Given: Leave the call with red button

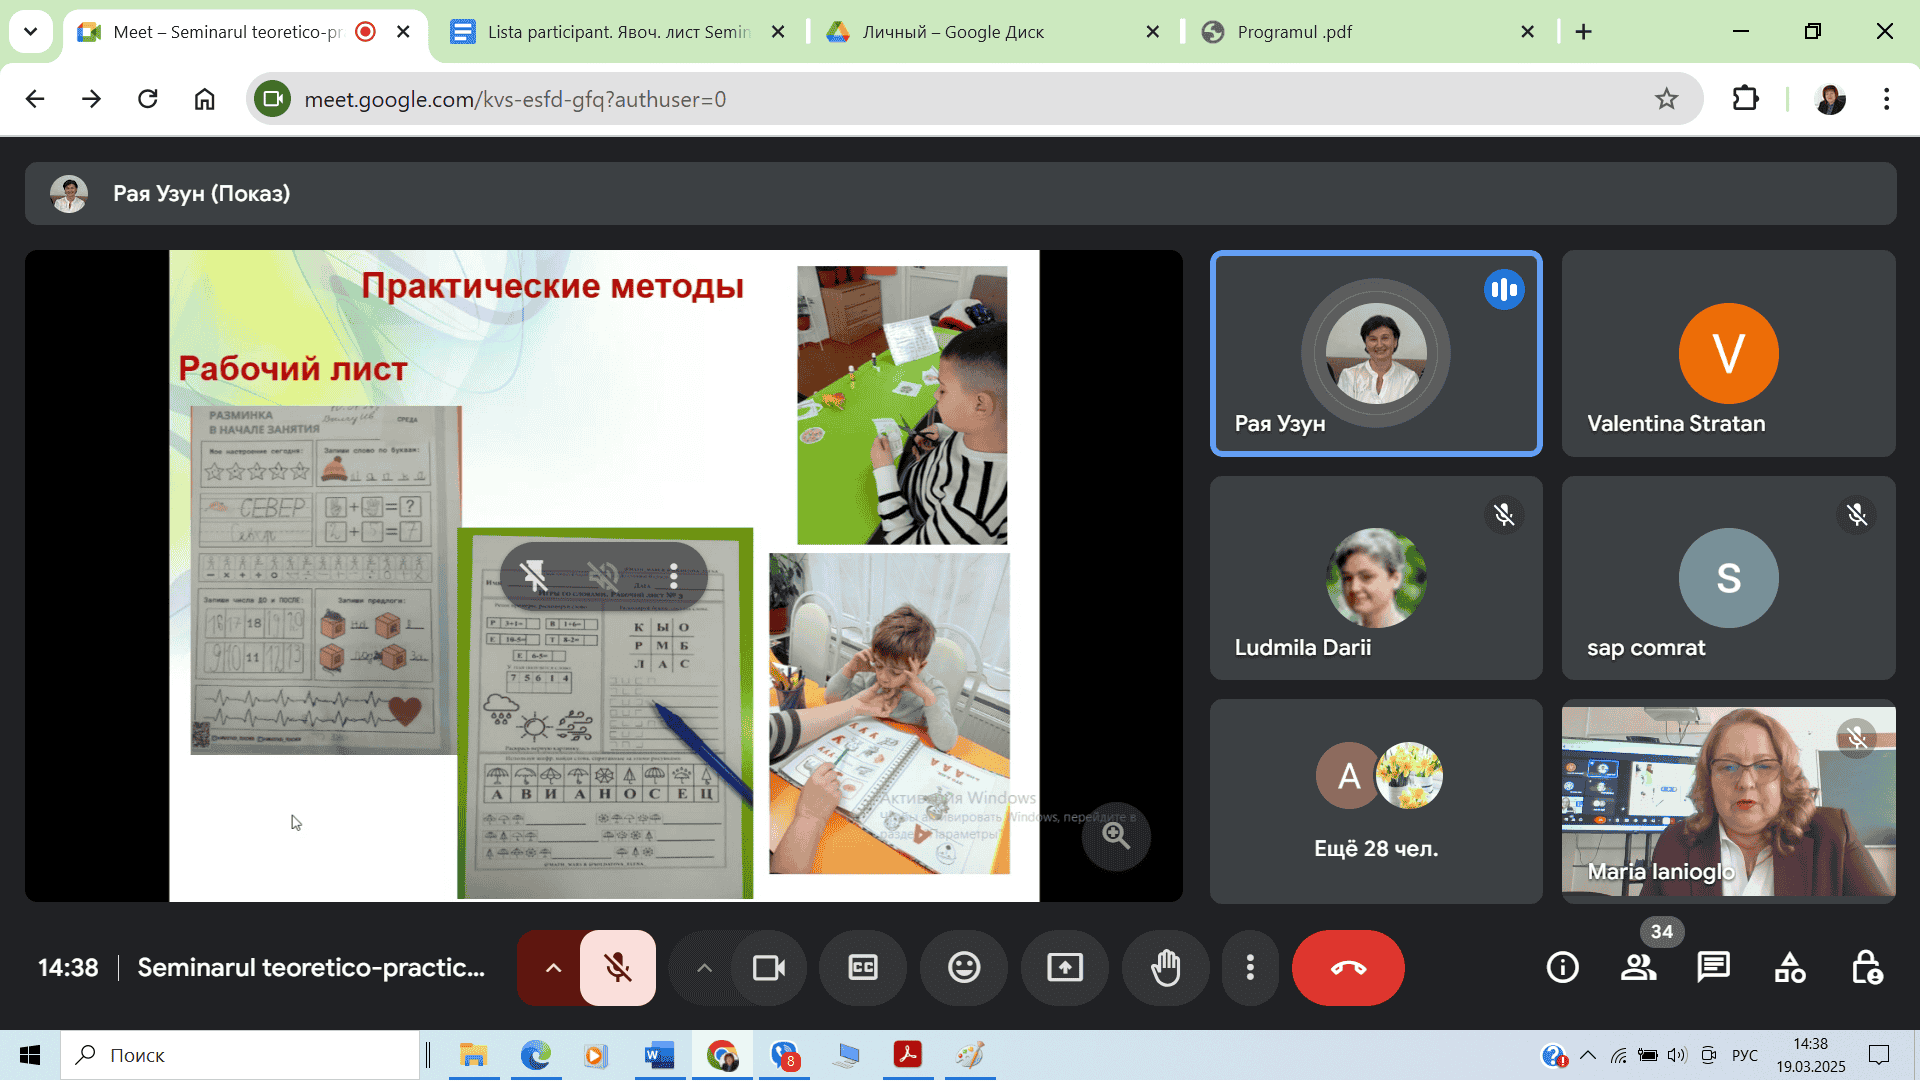Looking at the screenshot, I should (1347, 968).
